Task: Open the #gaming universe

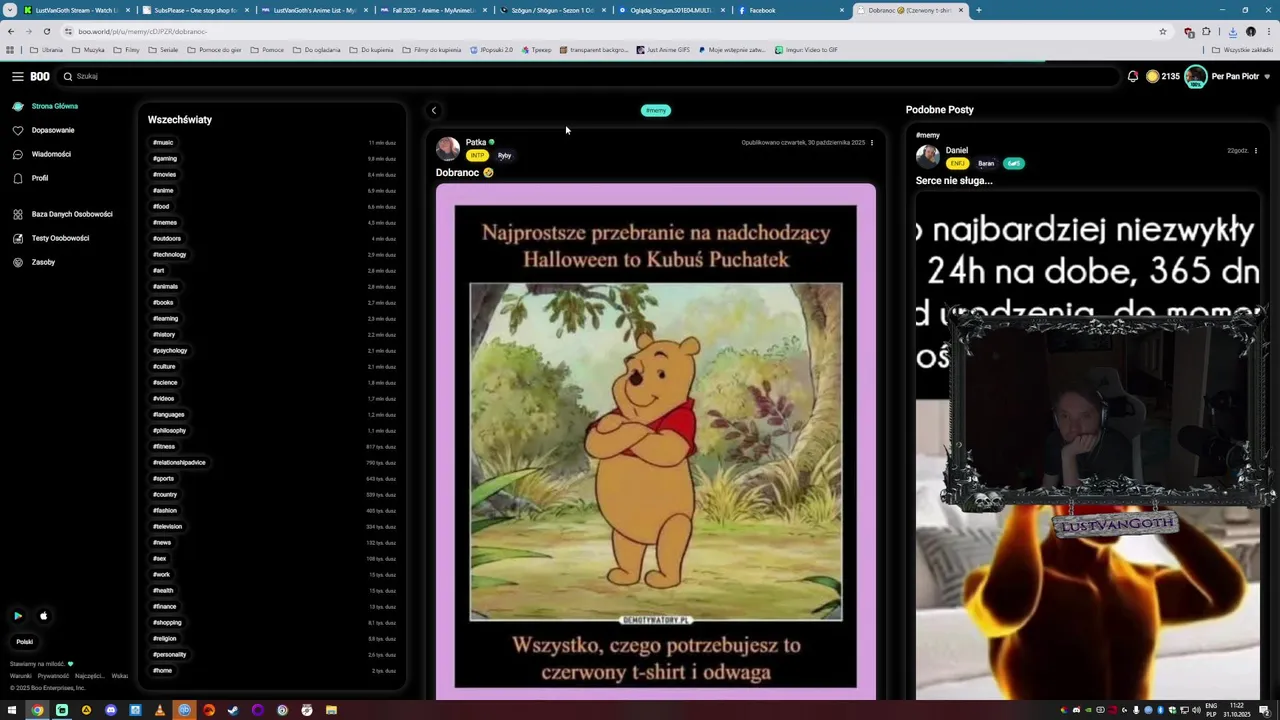Action: (165, 158)
